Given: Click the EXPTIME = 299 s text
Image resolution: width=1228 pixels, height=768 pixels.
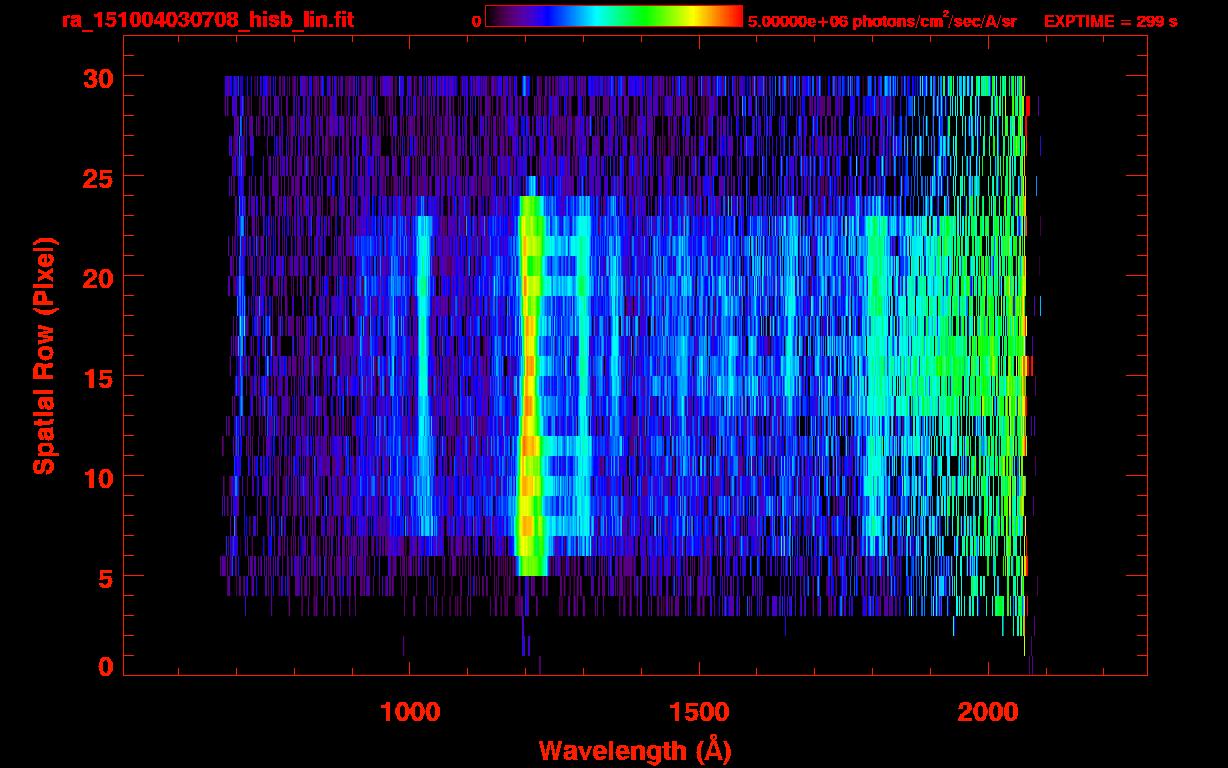Looking at the screenshot, I should [x=1110, y=21].
